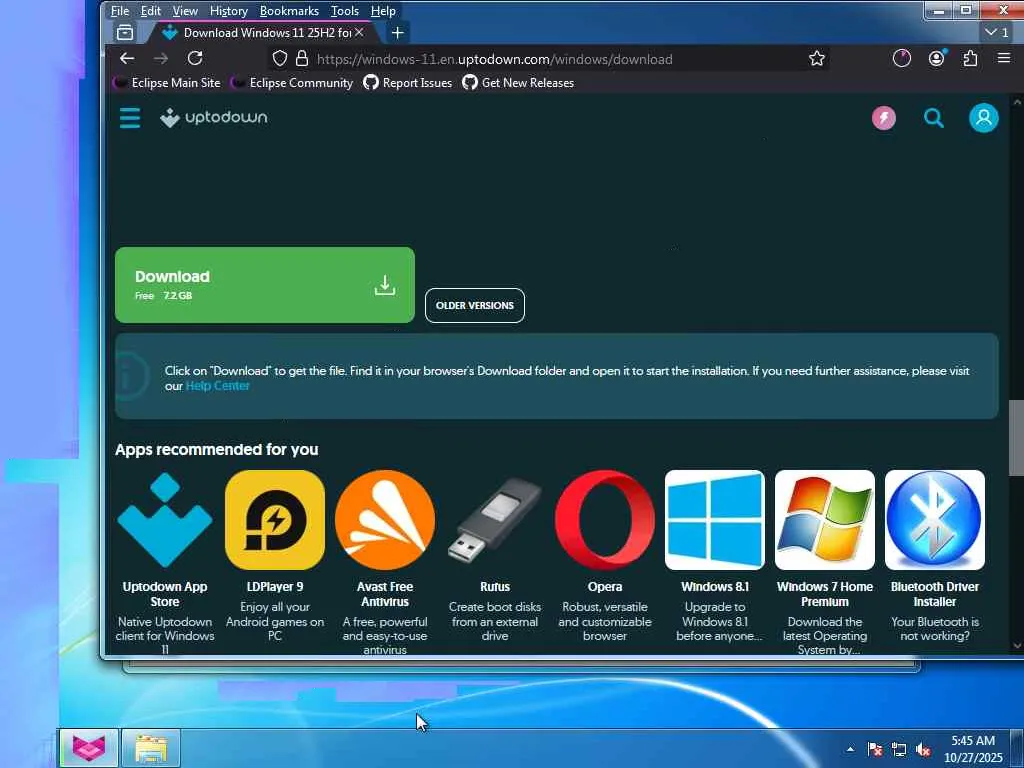Image resolution: width=1024 pixels, height=768 pixels.
Task: Open the tab overview icon left of the tab
Action: click(125, 33)
